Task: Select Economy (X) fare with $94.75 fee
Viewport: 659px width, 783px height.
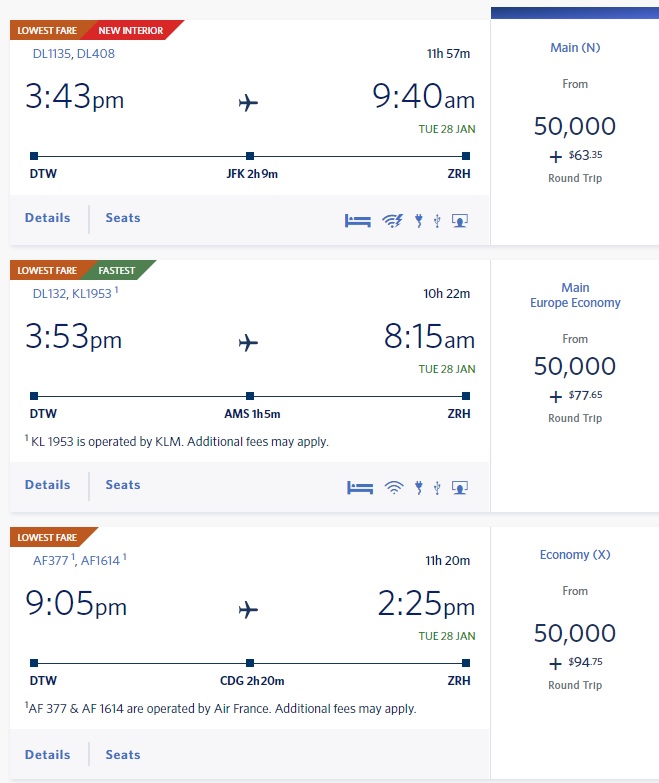Action: tap(575, 634)
